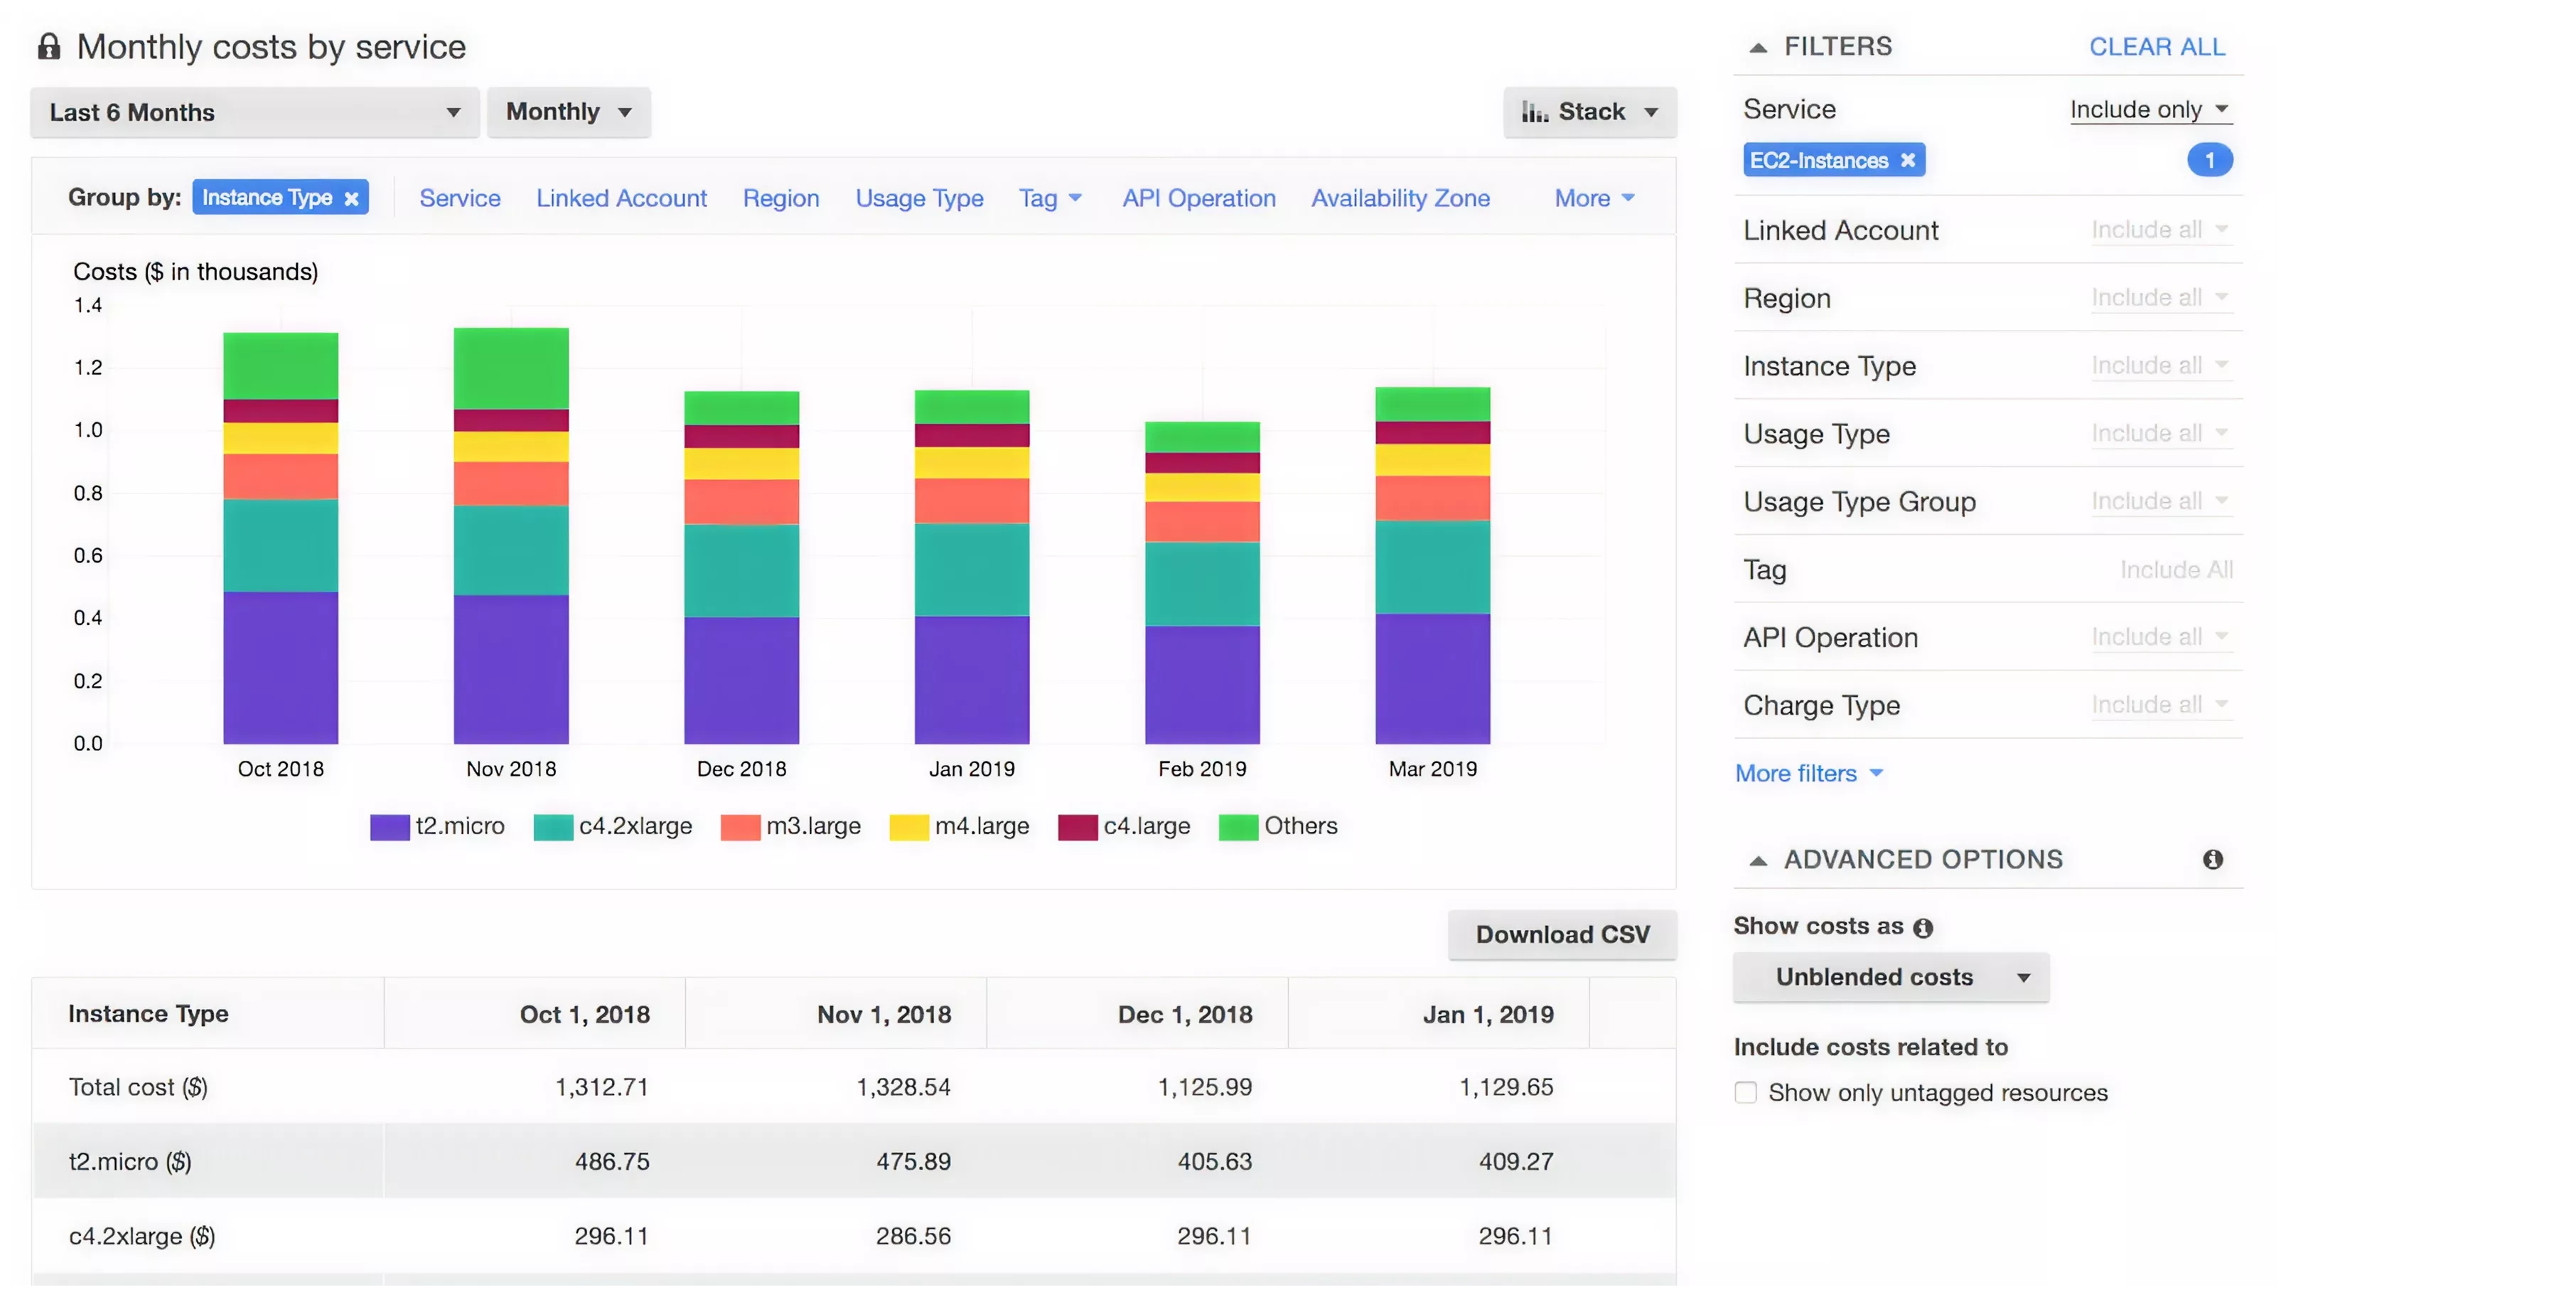Click the Download CSV button

[1562, 935]
